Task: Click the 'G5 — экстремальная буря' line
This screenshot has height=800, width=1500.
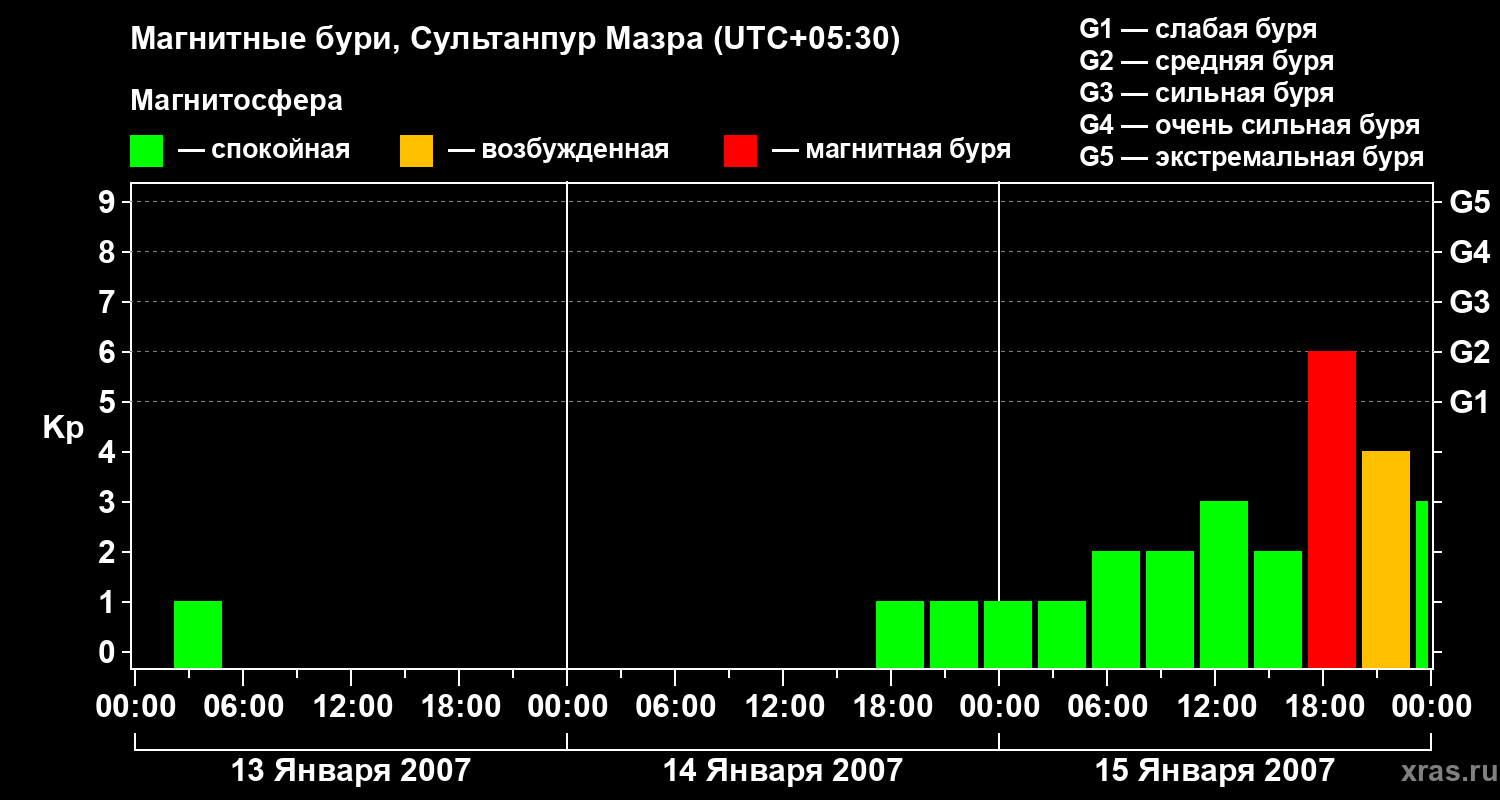Action: [x=1252, y=158]
